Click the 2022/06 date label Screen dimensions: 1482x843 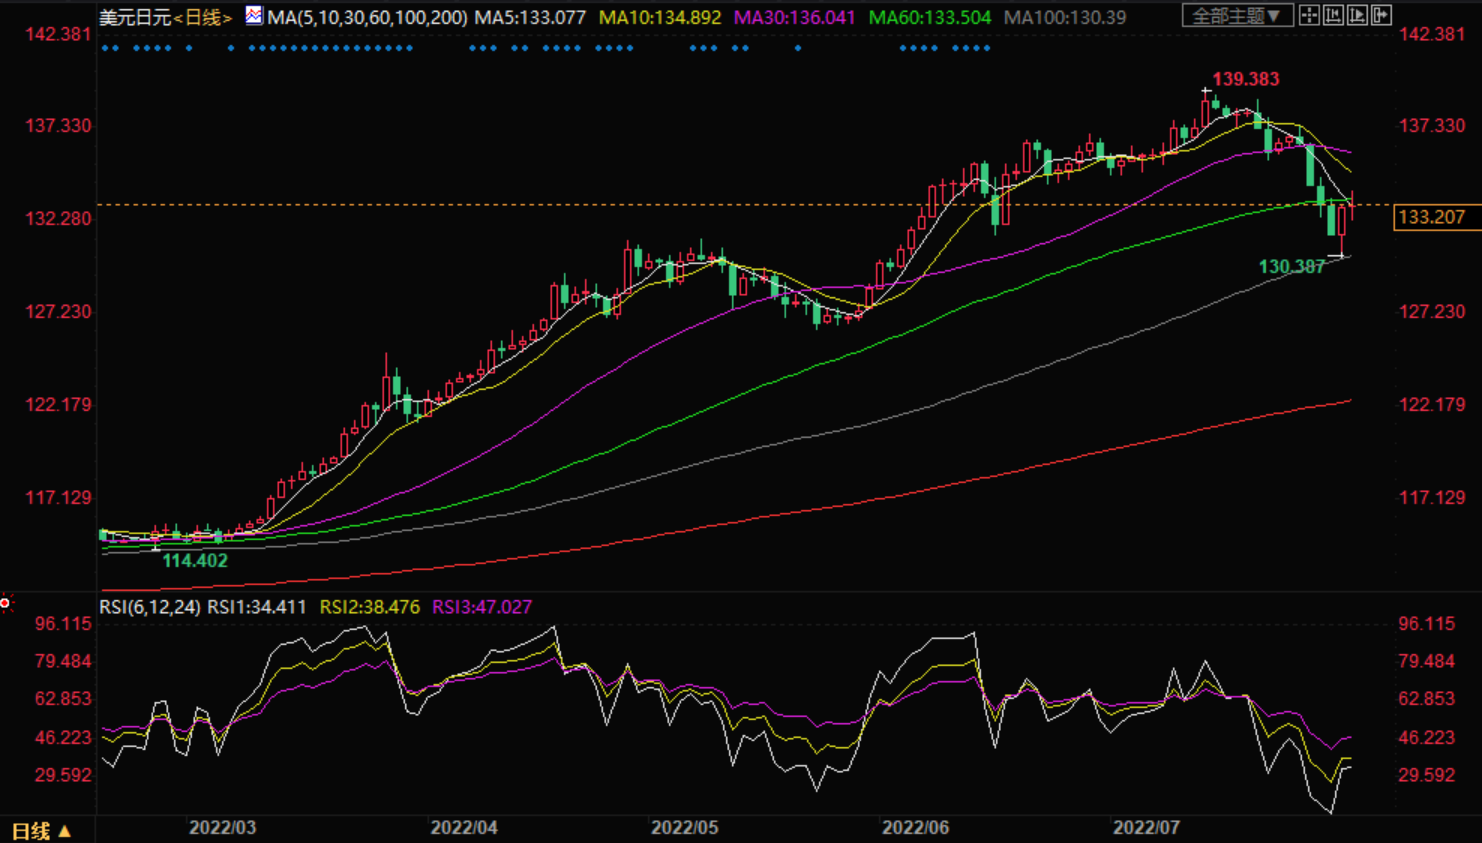915,828
